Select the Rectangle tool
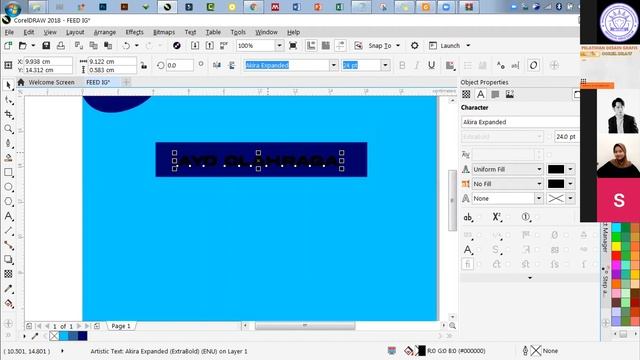 click(x=8, y=172)
